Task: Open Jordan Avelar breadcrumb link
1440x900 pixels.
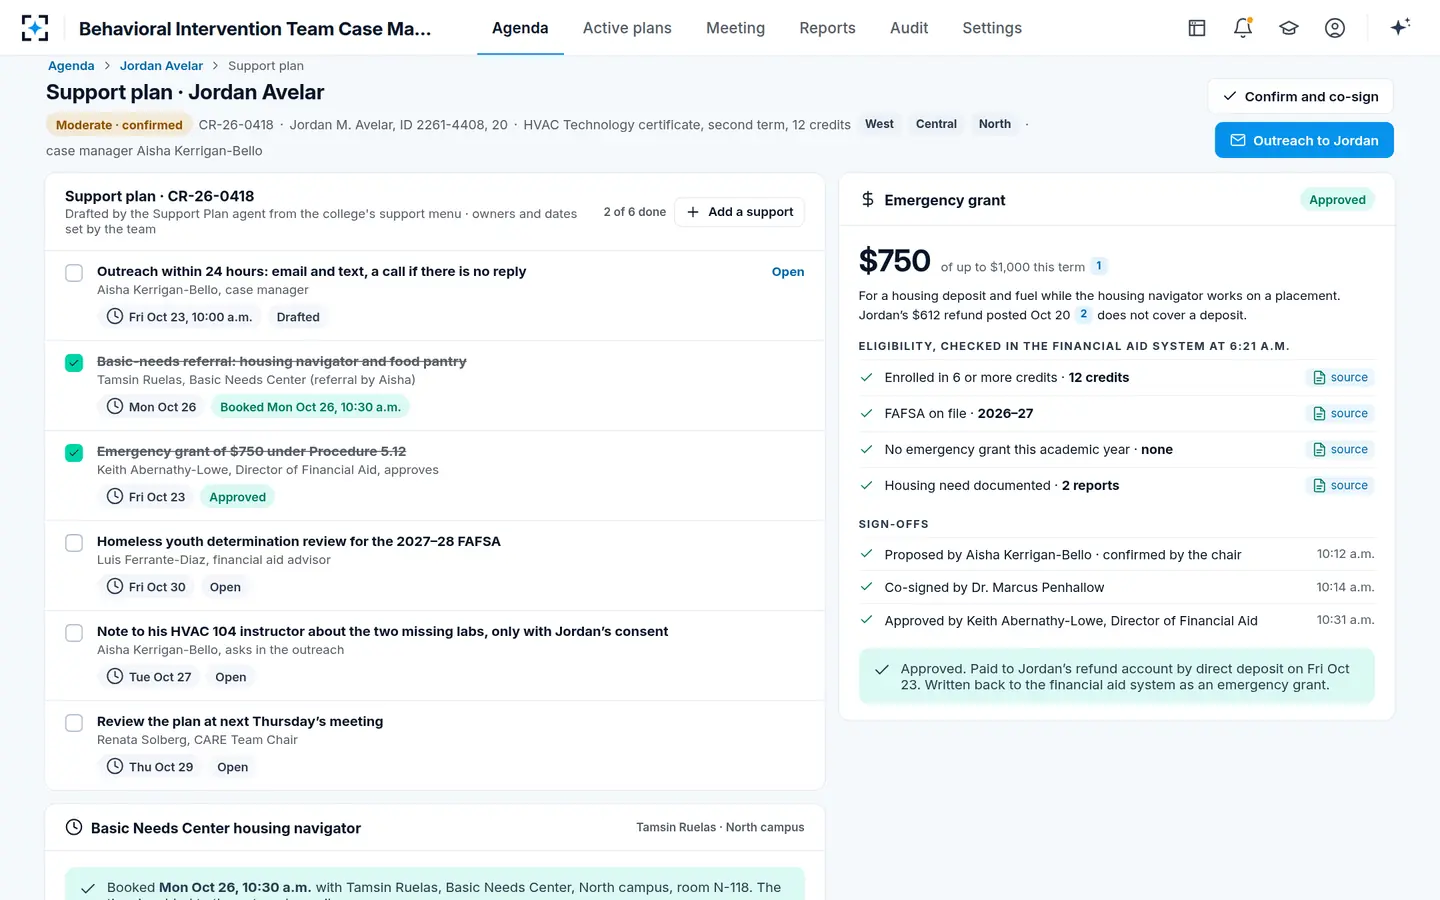Action: pos(161,66)
